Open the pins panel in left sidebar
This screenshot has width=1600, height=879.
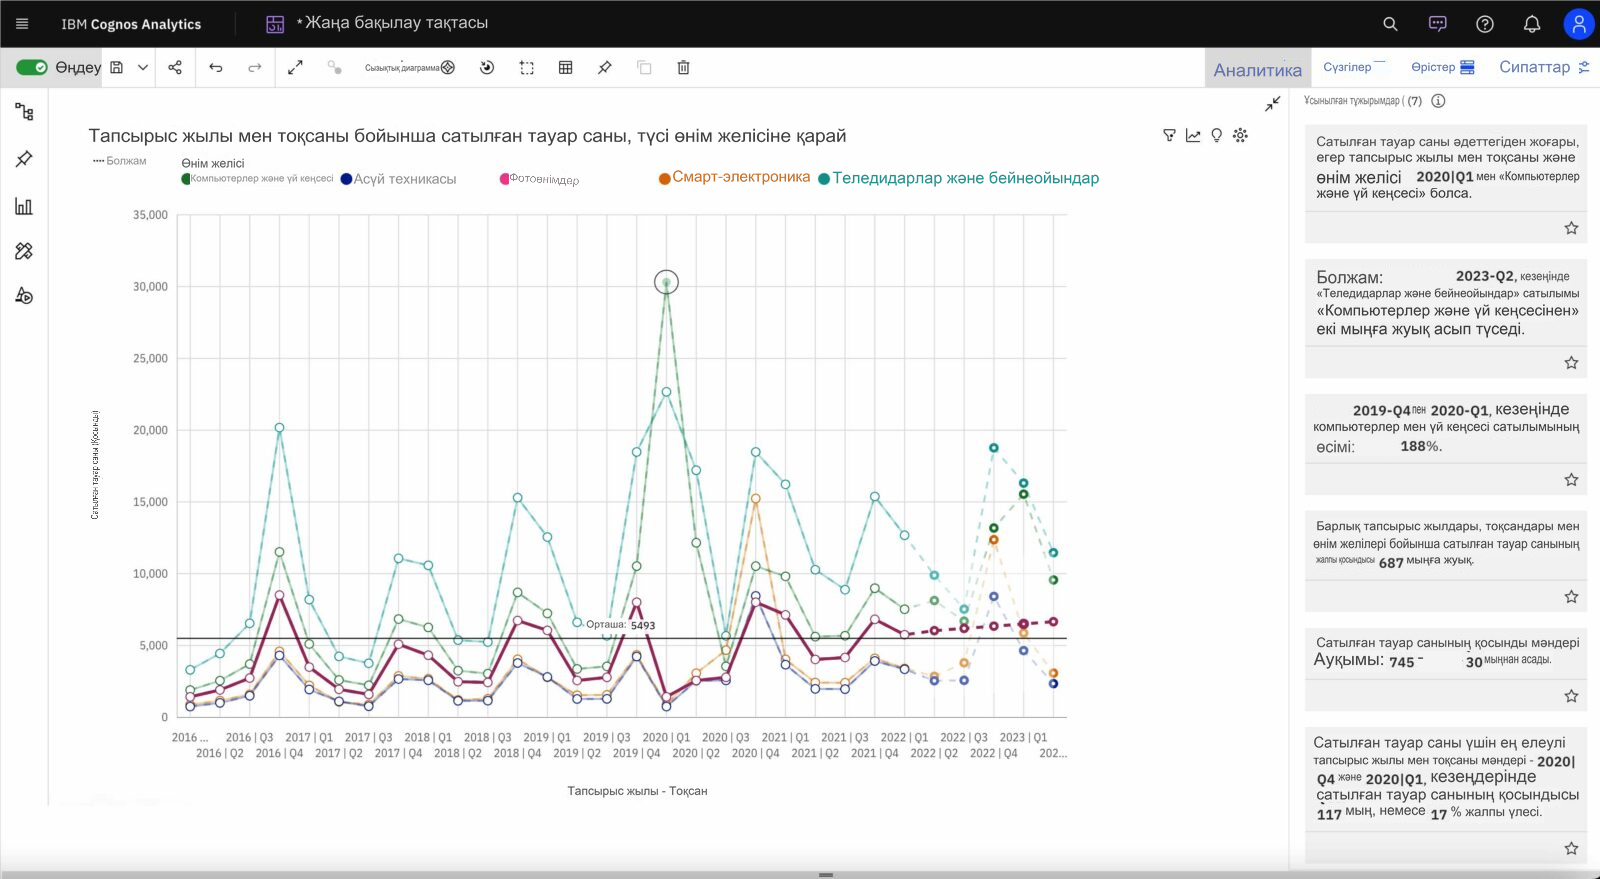[24, 159]
